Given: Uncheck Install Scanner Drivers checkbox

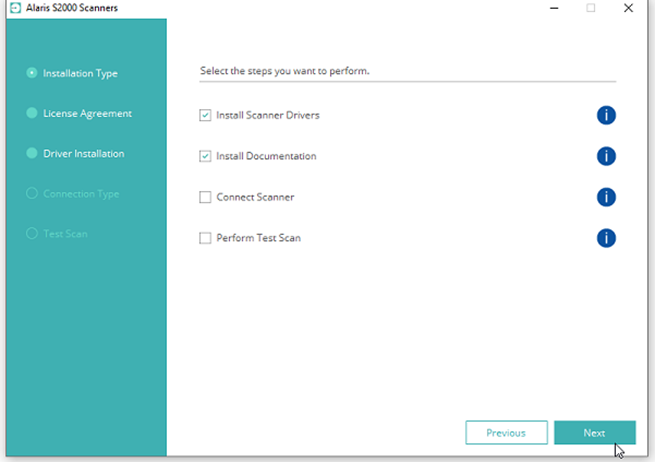Looking at the screenshot, I should click(205, 115).
